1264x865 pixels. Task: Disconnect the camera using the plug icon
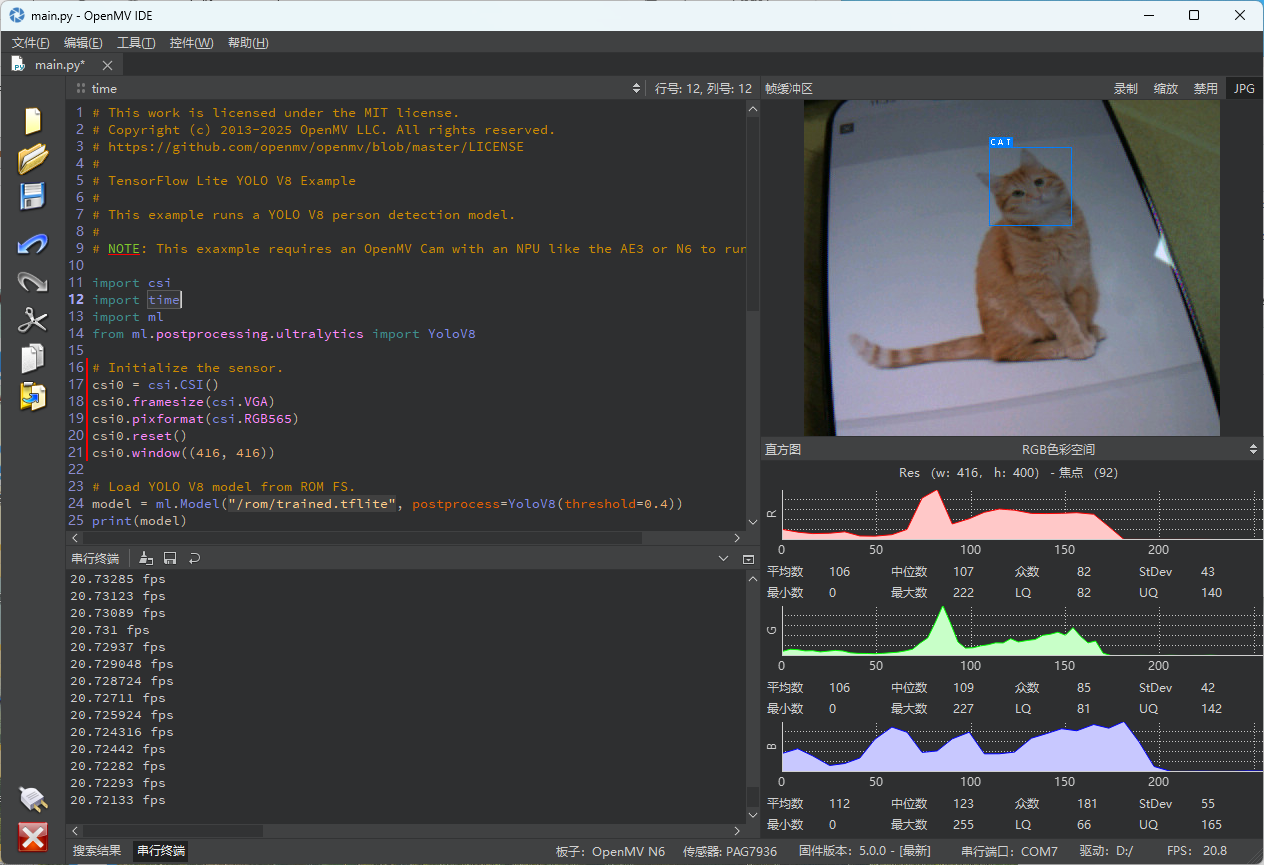click(x=33, y=798)
